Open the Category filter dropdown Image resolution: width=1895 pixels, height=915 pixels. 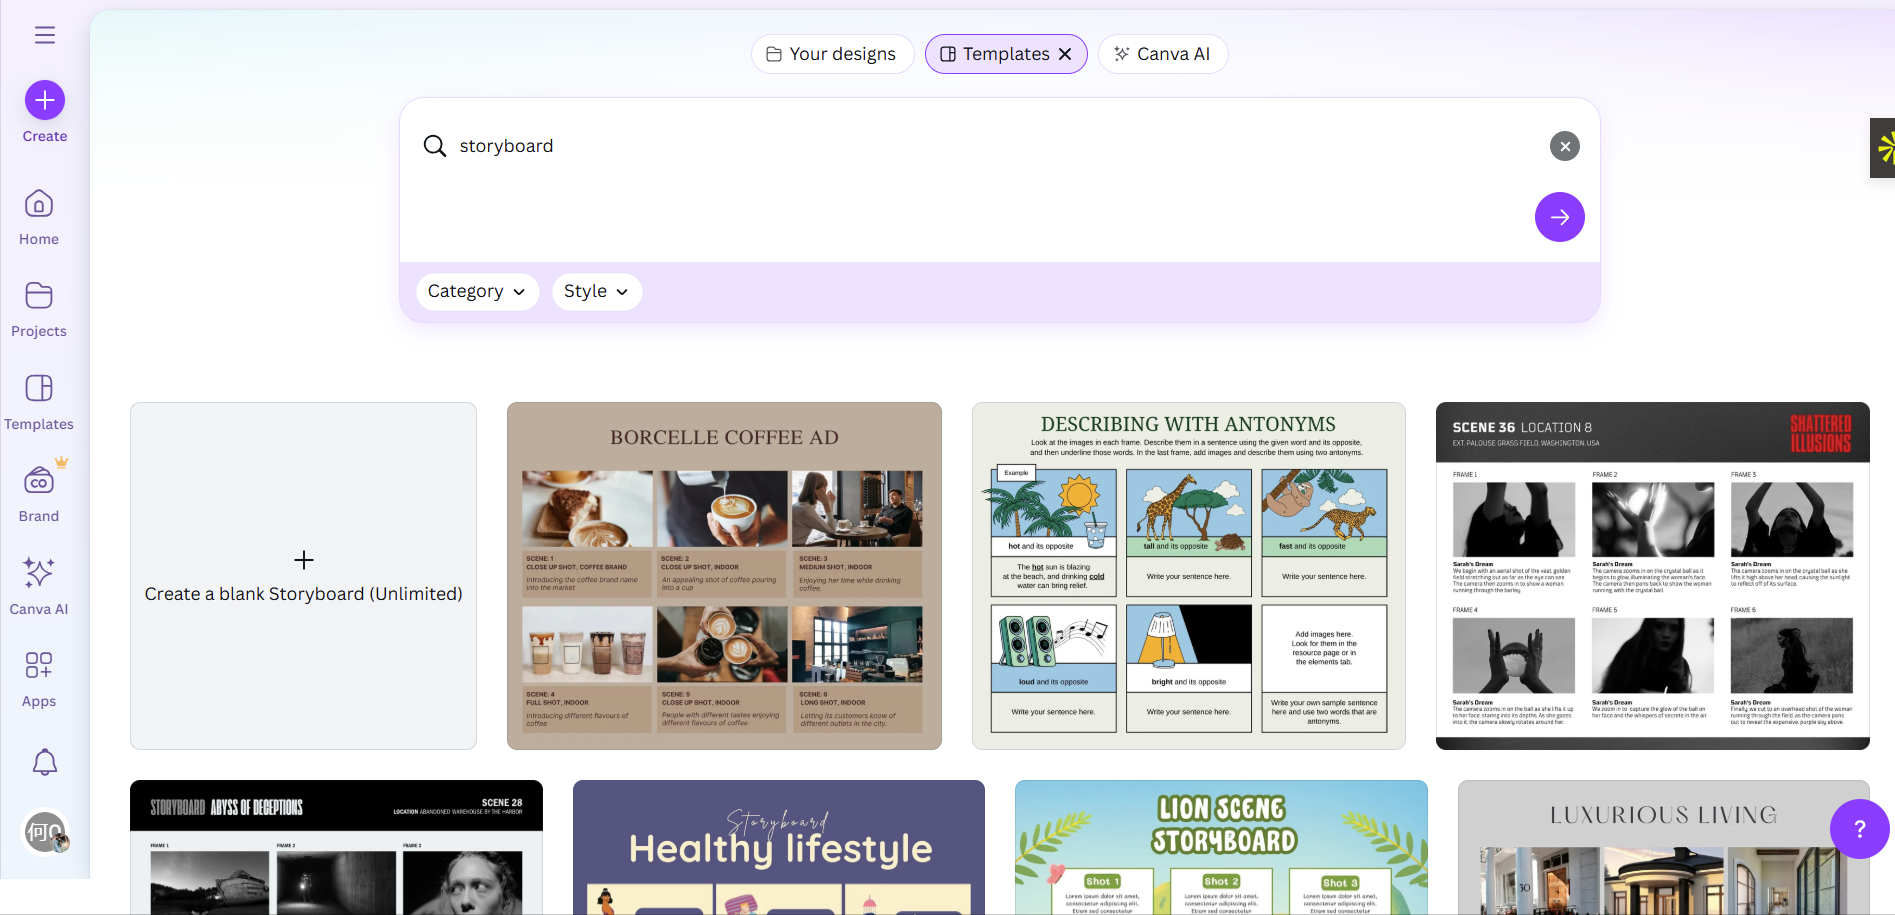point(477,291)
